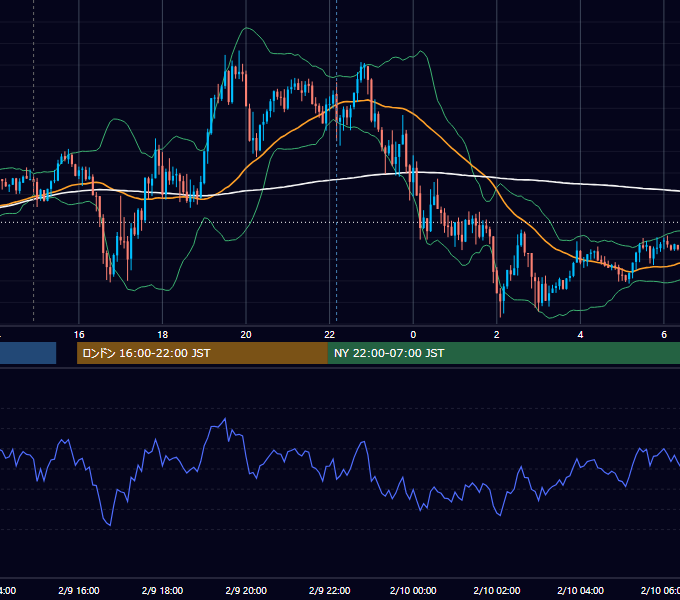
Task: Click the 22 hour label on price chart axis
Action: [330, 335]
